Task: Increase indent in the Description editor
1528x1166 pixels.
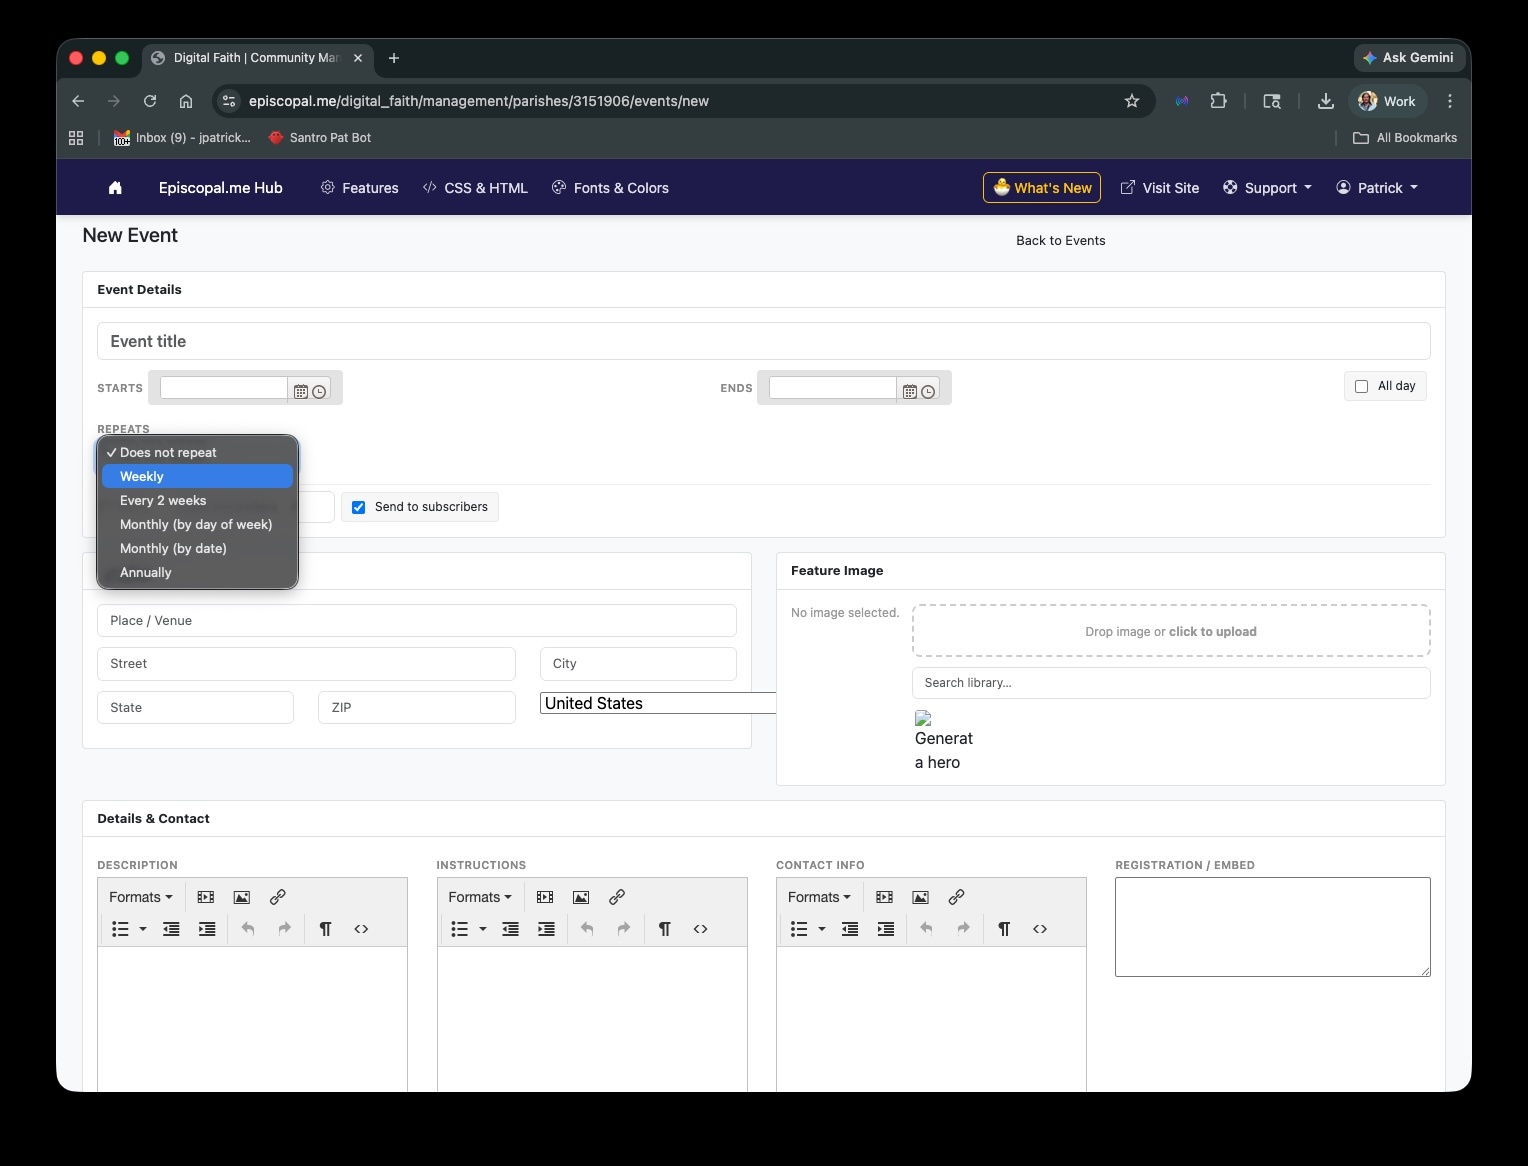Action: pos(207,929)
